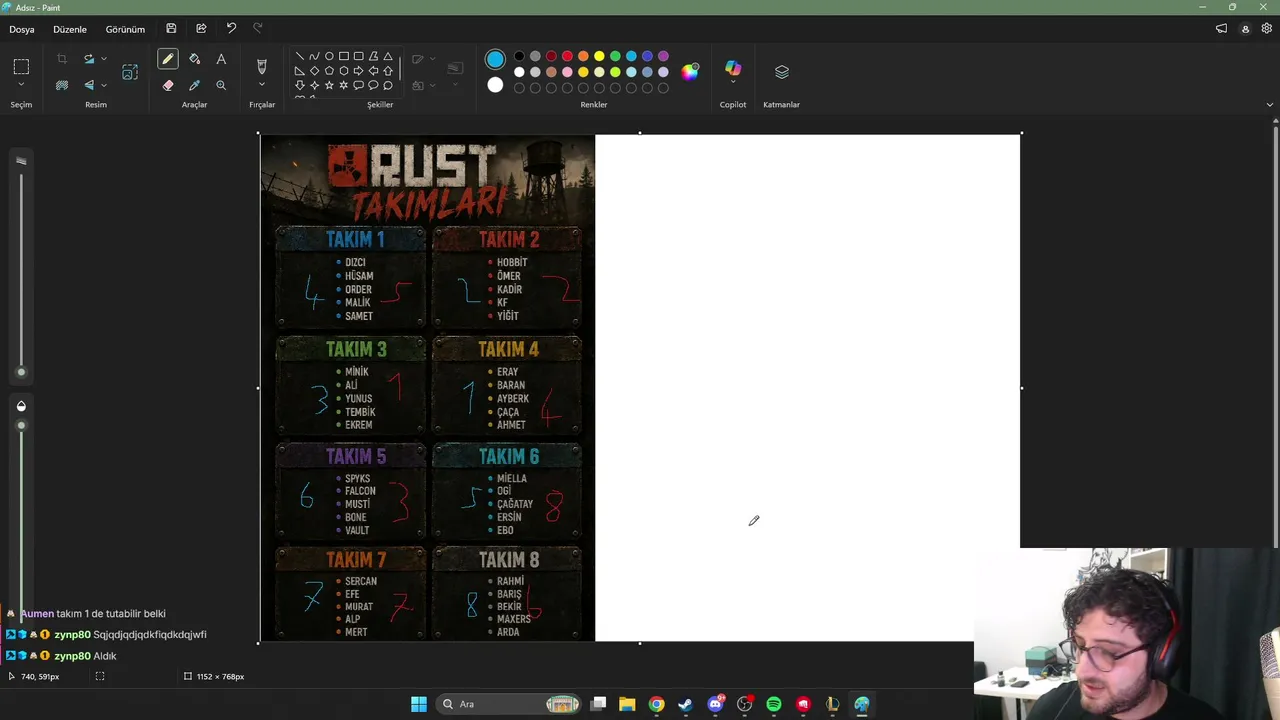Open Paint settings gear
Viewport: 1280px width, 720px height.
tap(1267, 29)
